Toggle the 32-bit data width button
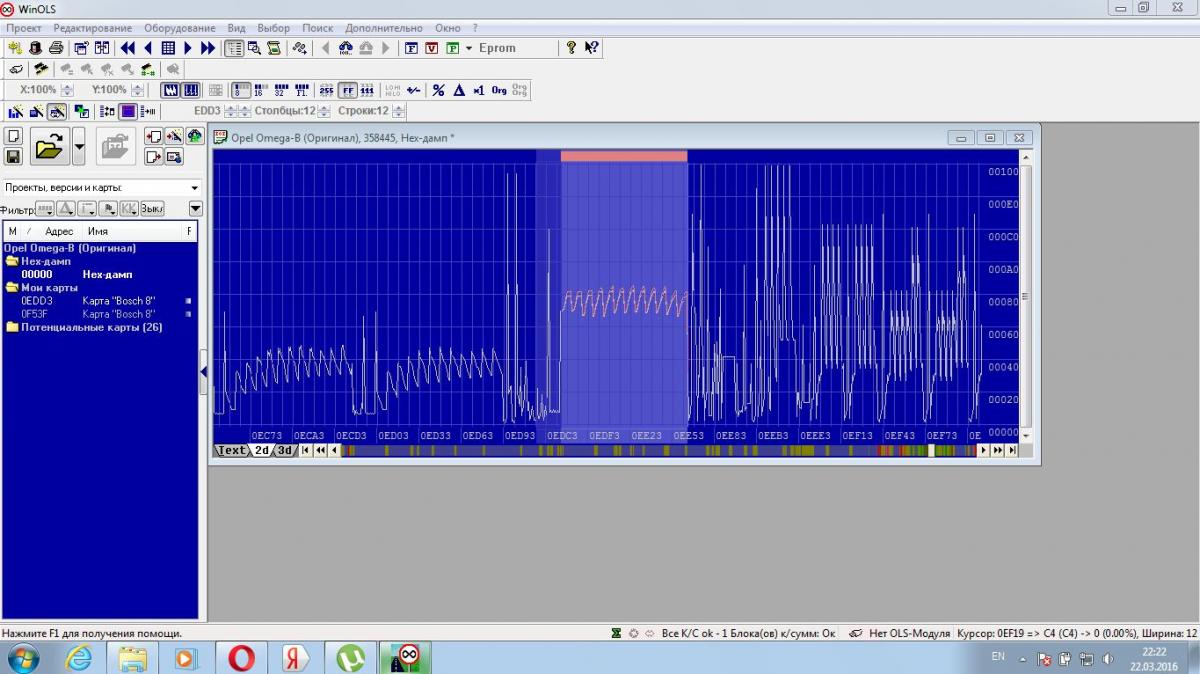Viewport: 1200px width, 674px height. [x=280, y=90]
